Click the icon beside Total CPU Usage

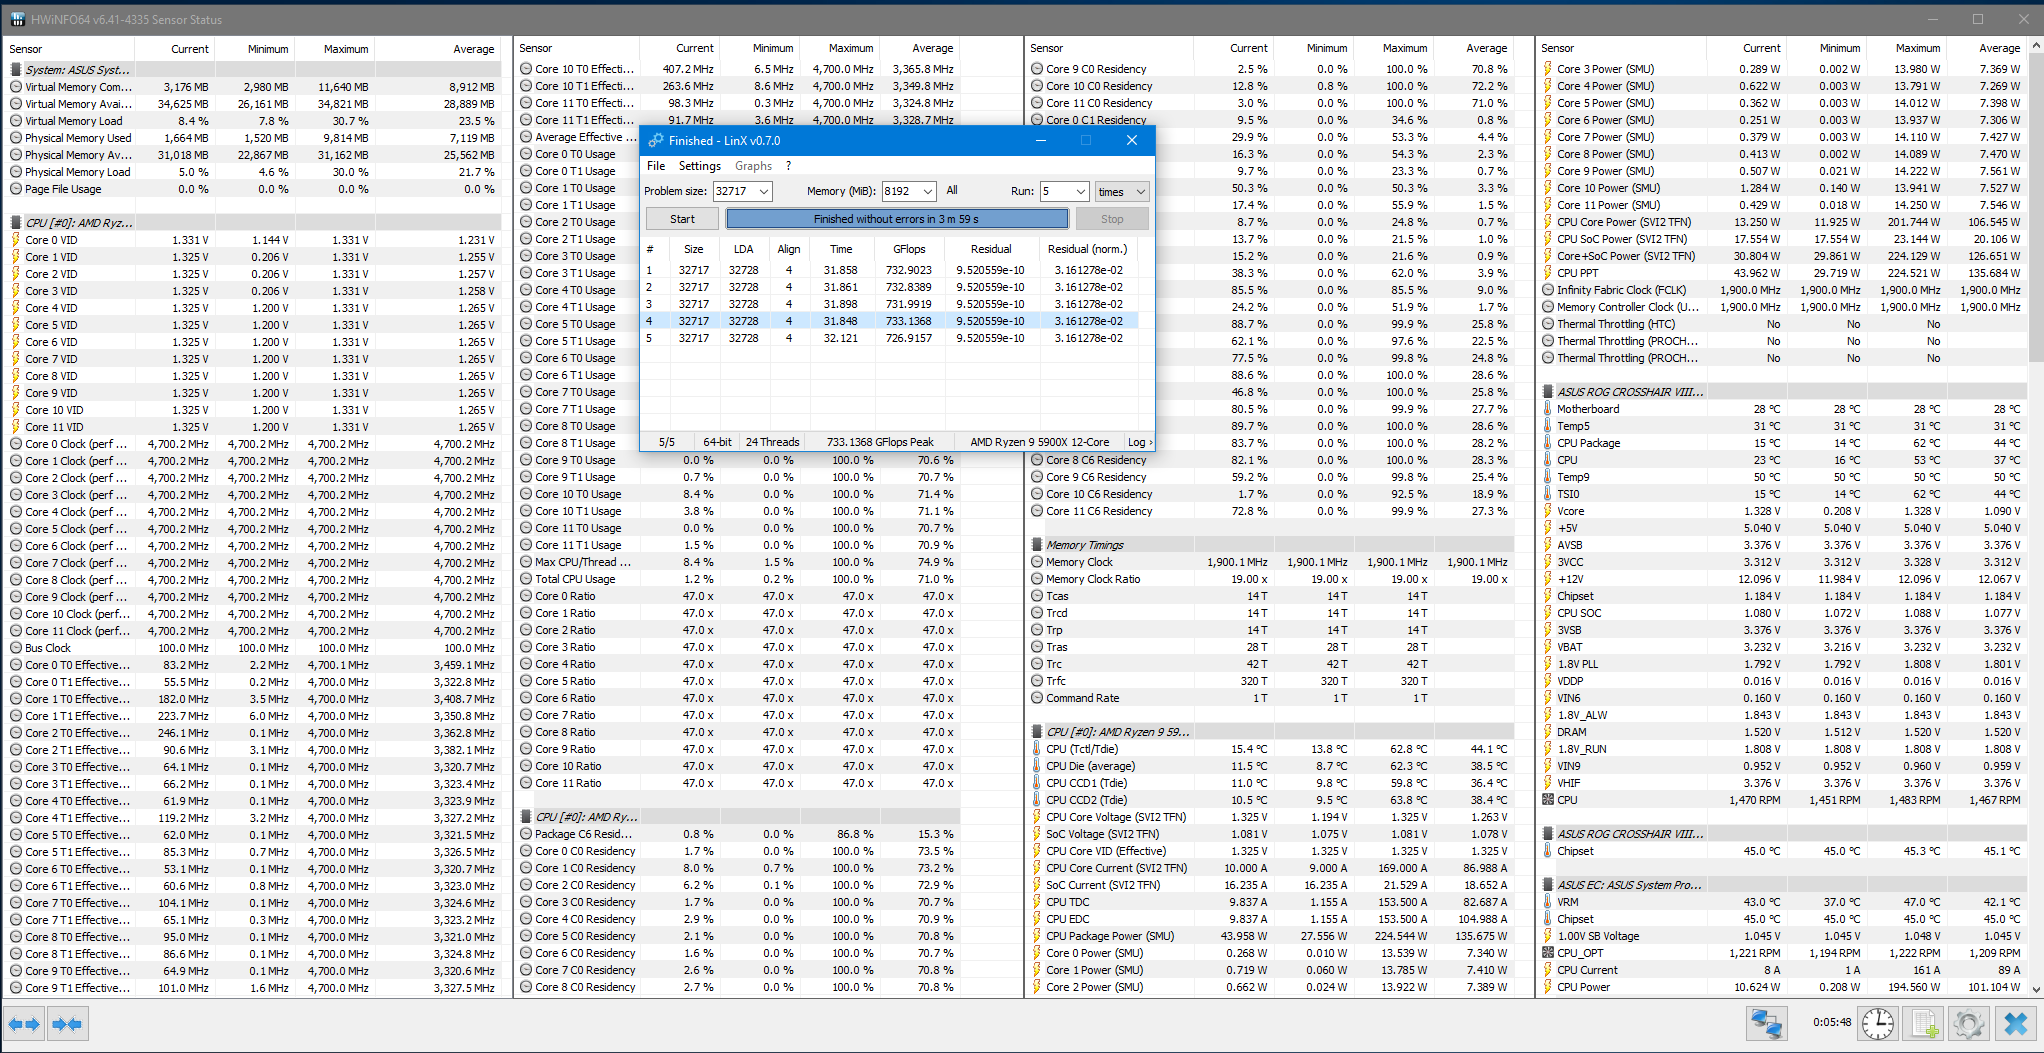(x=526, y=579)
